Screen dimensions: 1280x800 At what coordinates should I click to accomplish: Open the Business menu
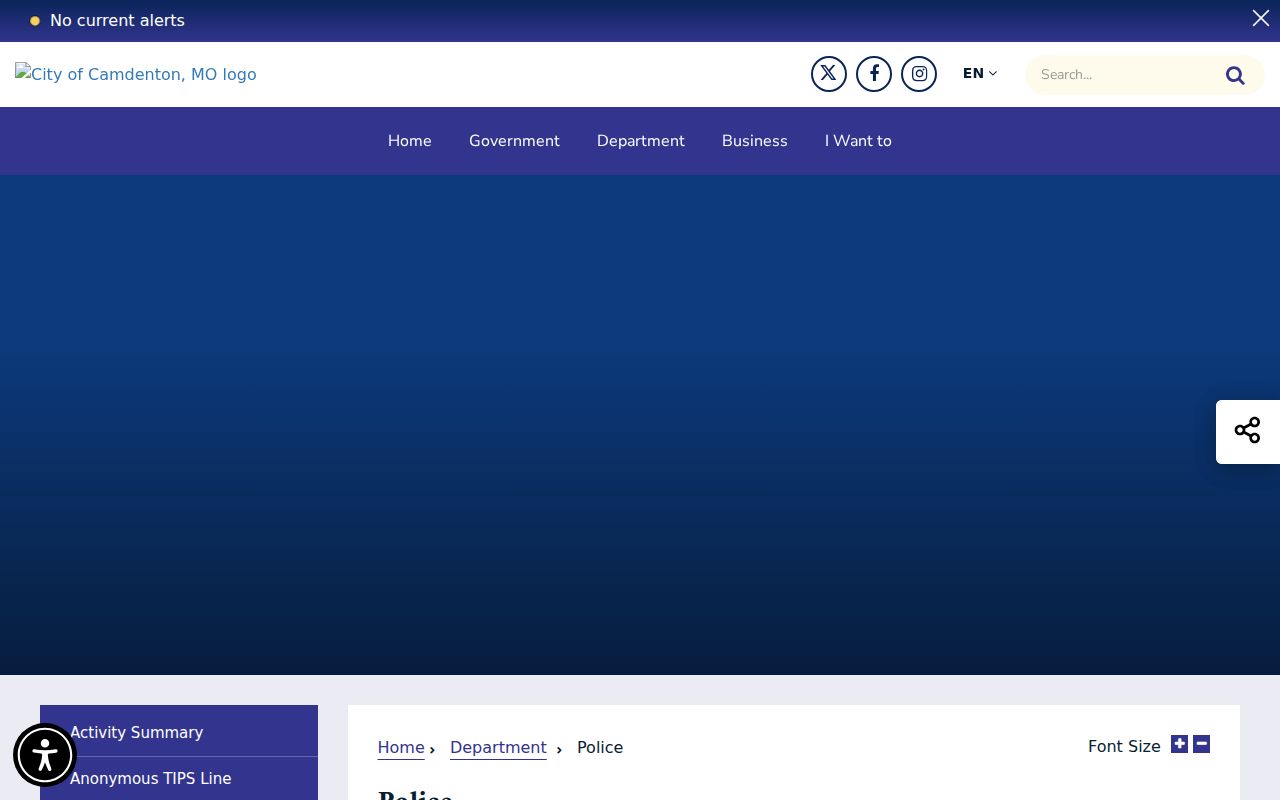tap(755, 141)
